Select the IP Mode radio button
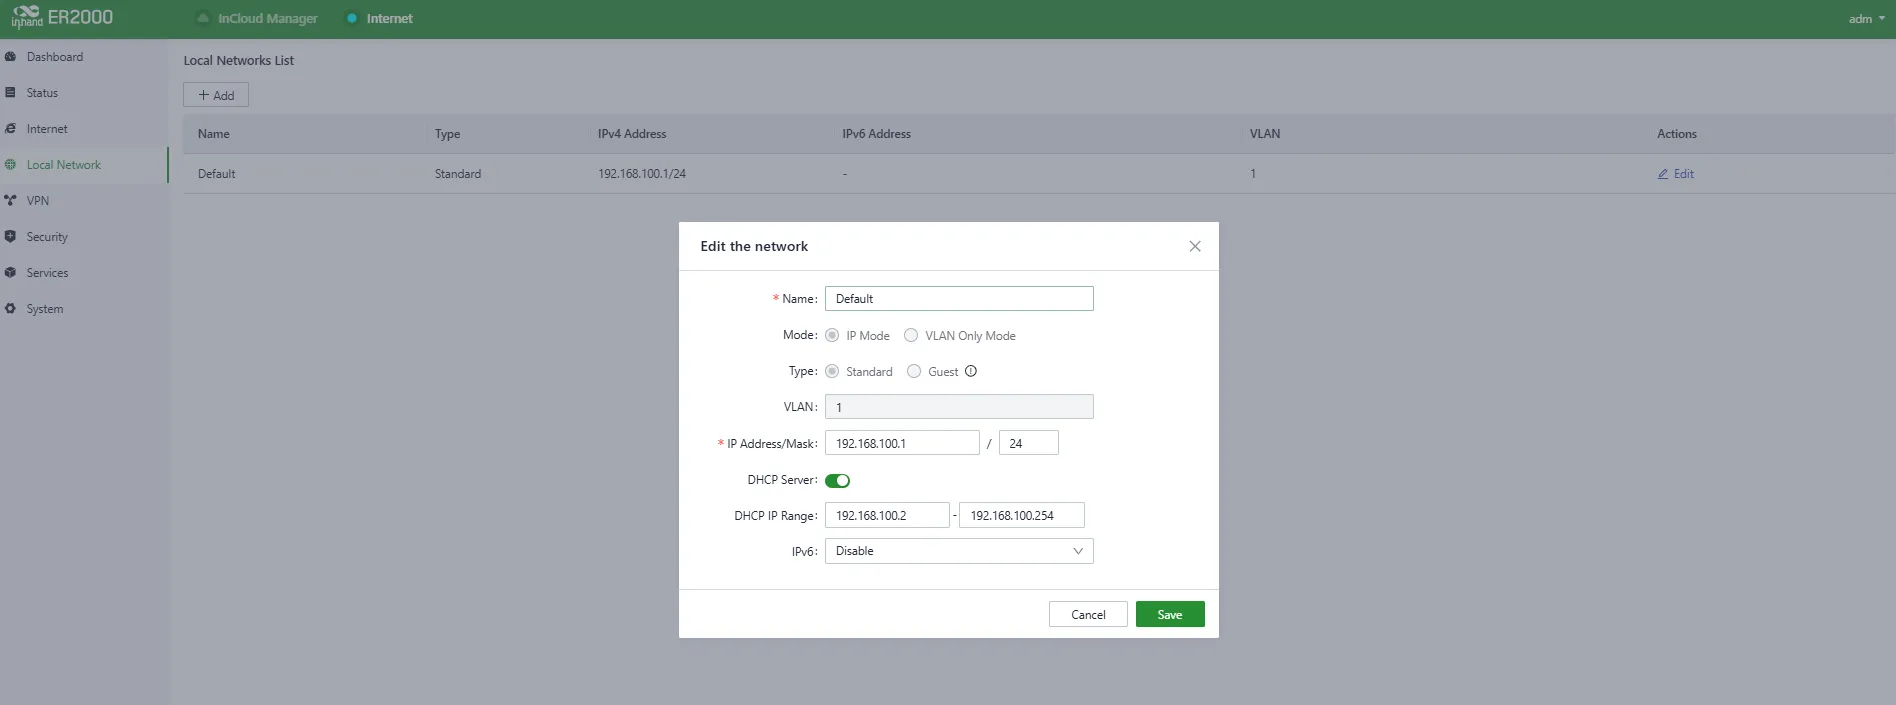Image resolution: width=1896 pixels, height=705 pixels. click(x=832, y=335)
